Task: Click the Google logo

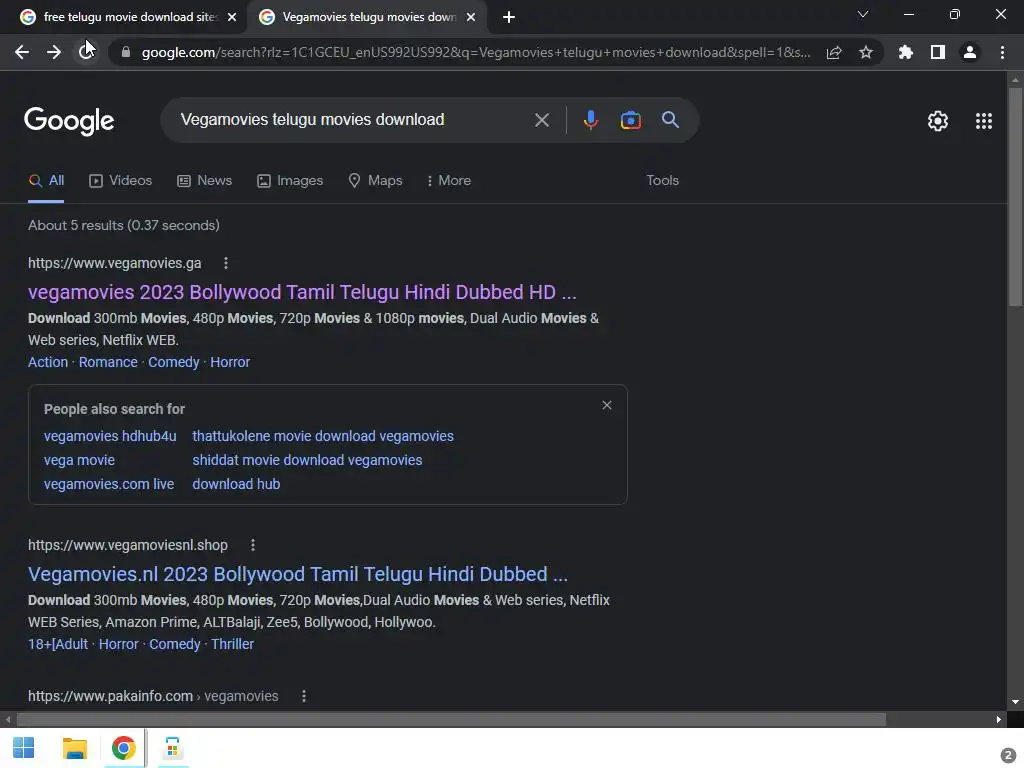Action: (x=69, y=121)
